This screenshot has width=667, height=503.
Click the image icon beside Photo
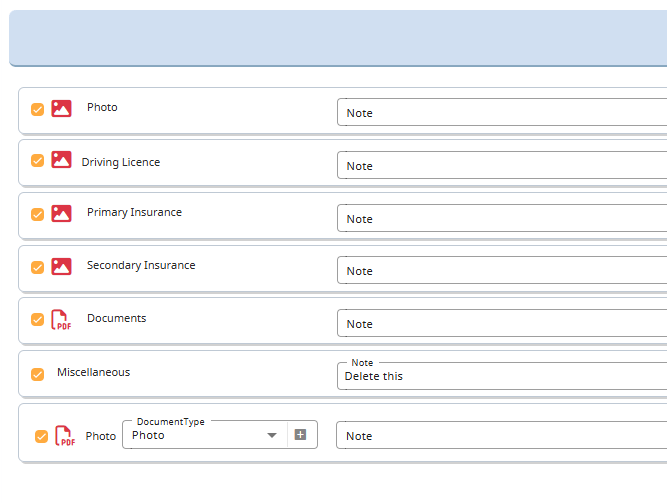pos(61,108)
